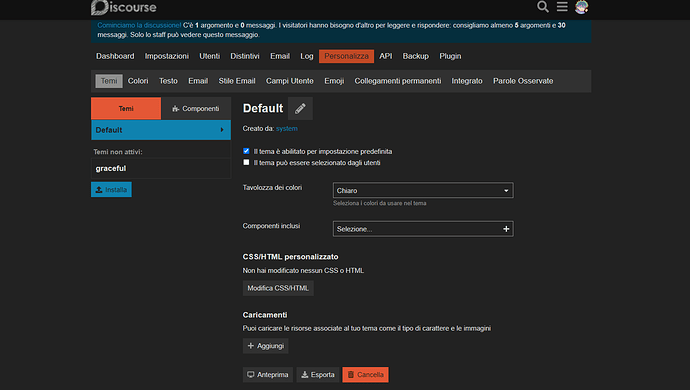Image resolution: width=690 pixels, height=390 pixels.
Task: Follow the Cominciamo la discussione link
Action: pos(139,25)
